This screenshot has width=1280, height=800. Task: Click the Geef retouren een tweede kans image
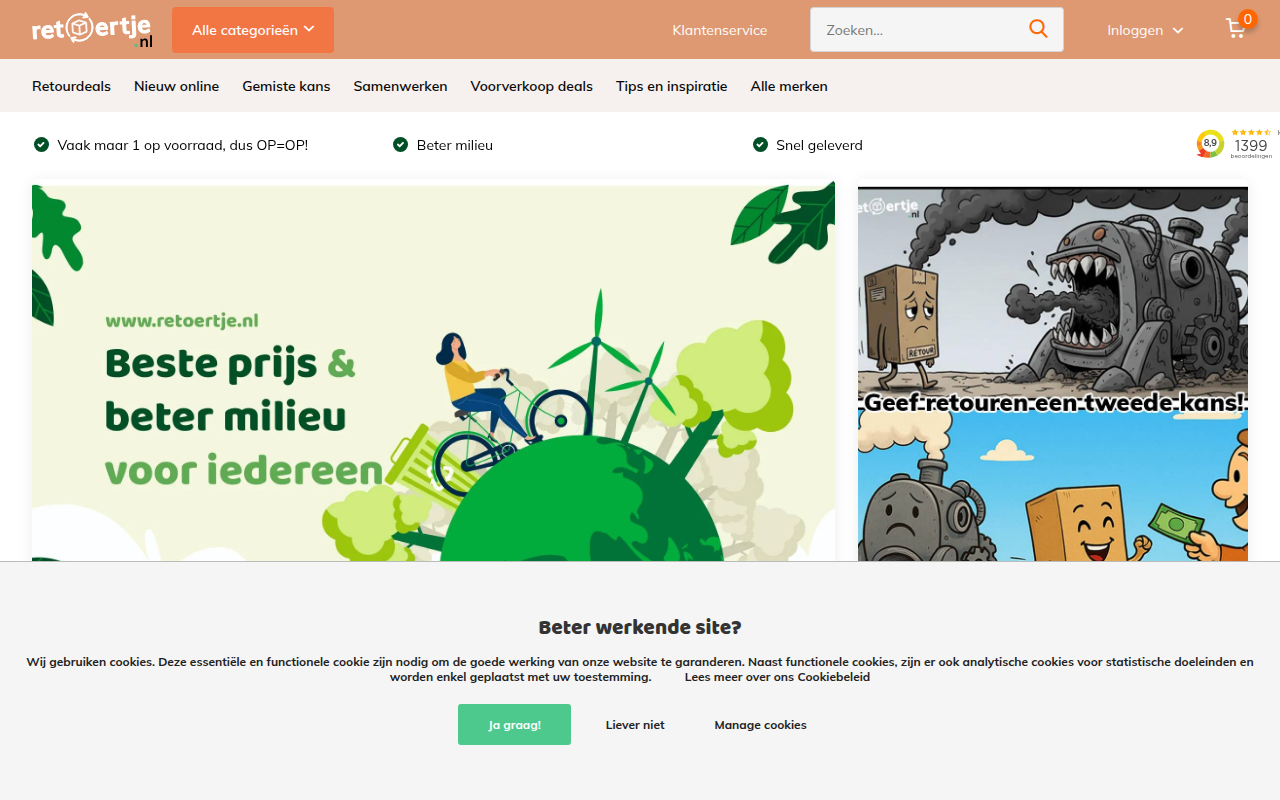(1053, 371)
